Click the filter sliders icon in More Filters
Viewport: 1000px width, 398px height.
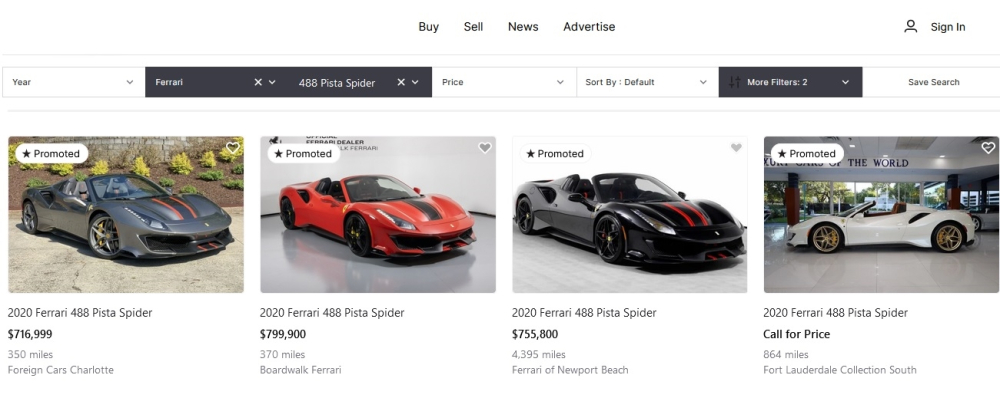tap(735, 82)
